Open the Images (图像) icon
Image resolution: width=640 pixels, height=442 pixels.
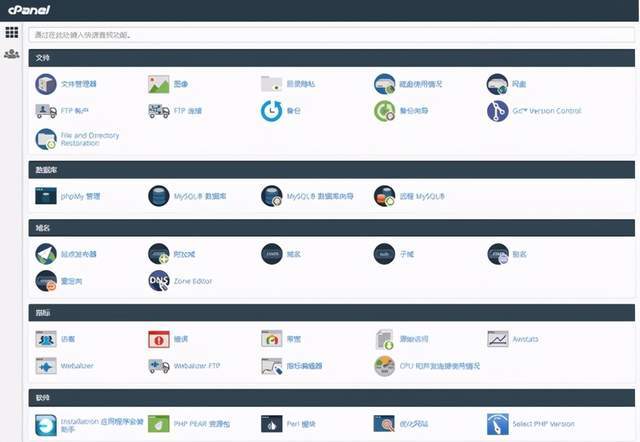point(159,84)
